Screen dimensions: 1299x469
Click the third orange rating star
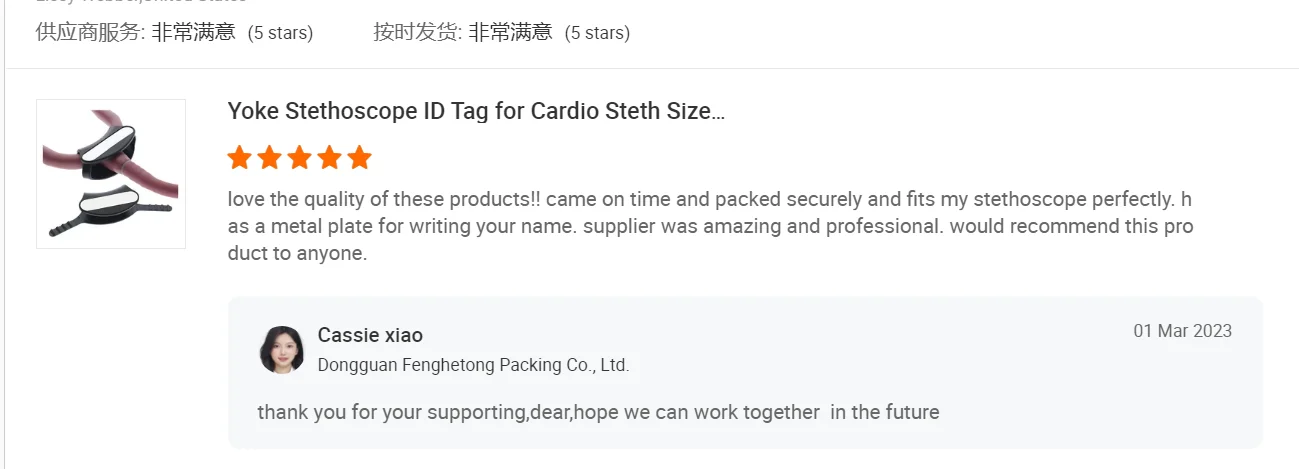[299, 158]
